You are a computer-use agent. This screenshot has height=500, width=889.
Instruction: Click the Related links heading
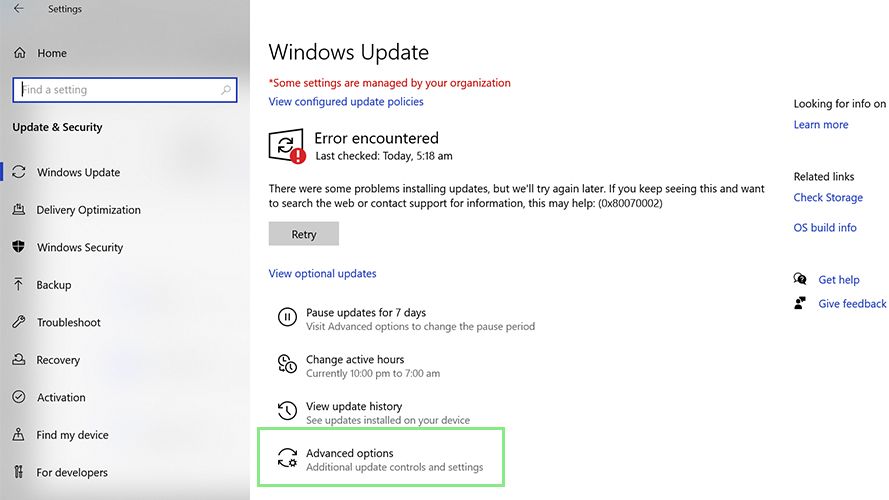[824, 176]
